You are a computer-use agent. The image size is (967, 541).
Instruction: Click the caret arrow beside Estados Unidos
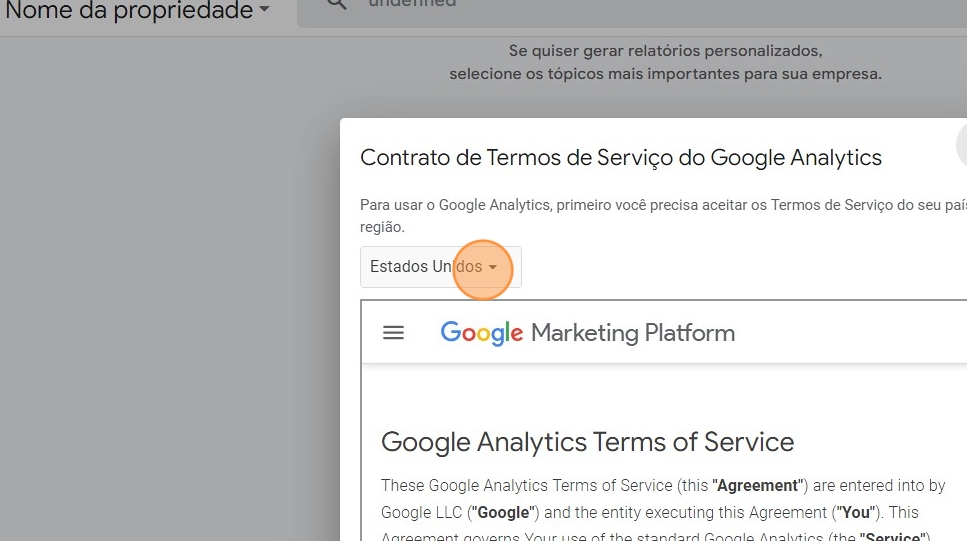(x=492, y=268)
